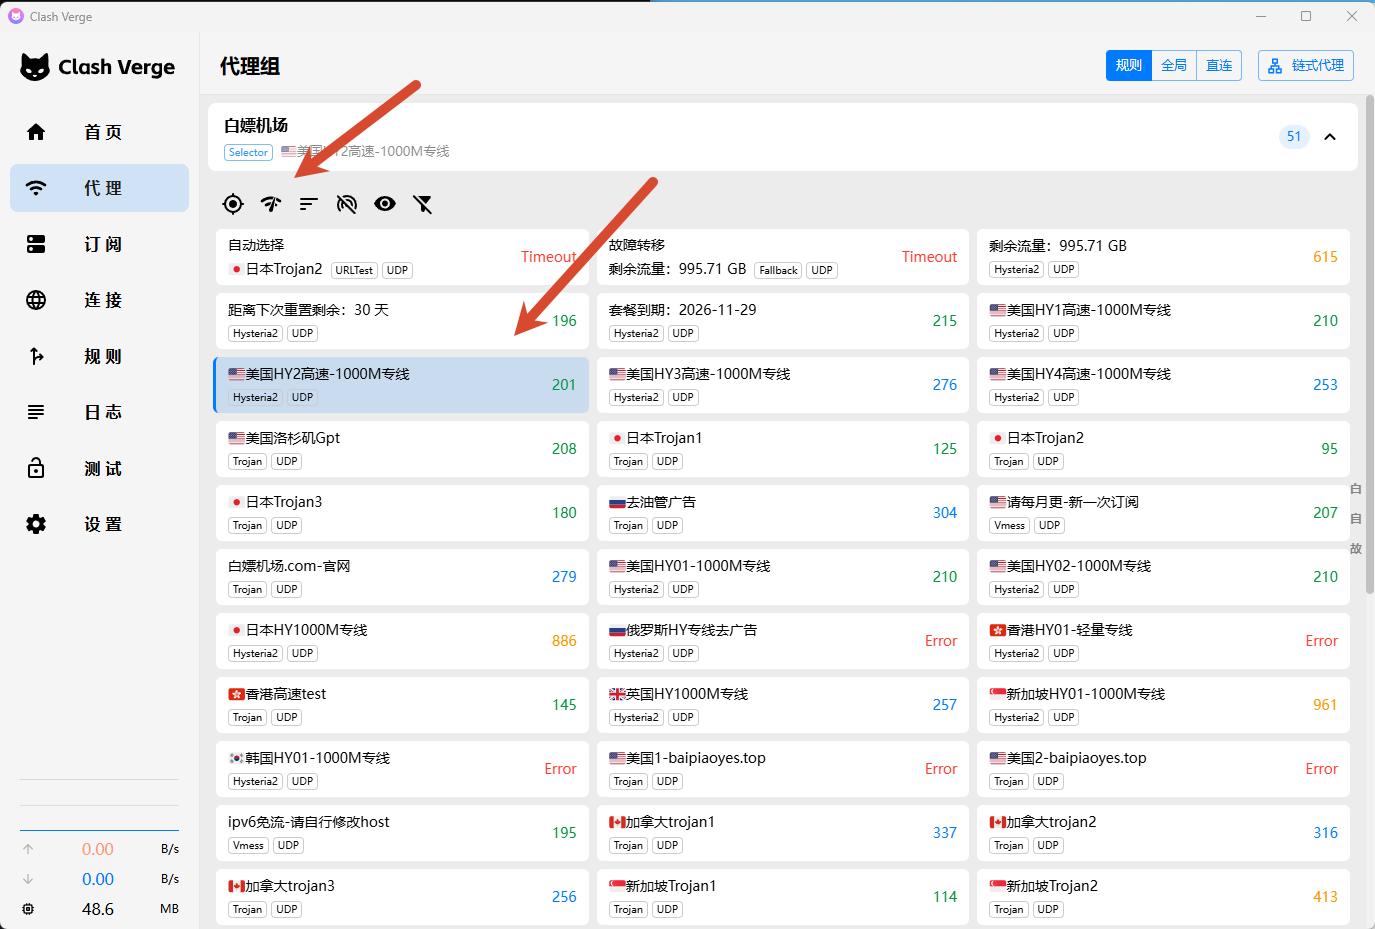Retest the 自动选择 Timeout delay
Viewport: 1375px width, 929px height.
coord(548,257)
